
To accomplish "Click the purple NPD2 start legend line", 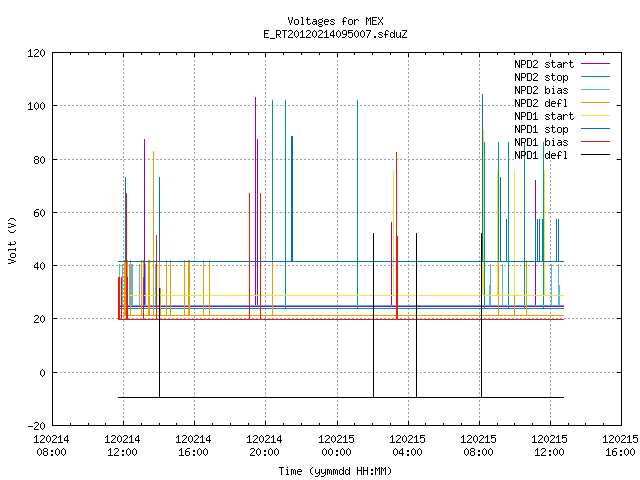I will (595, 64).
